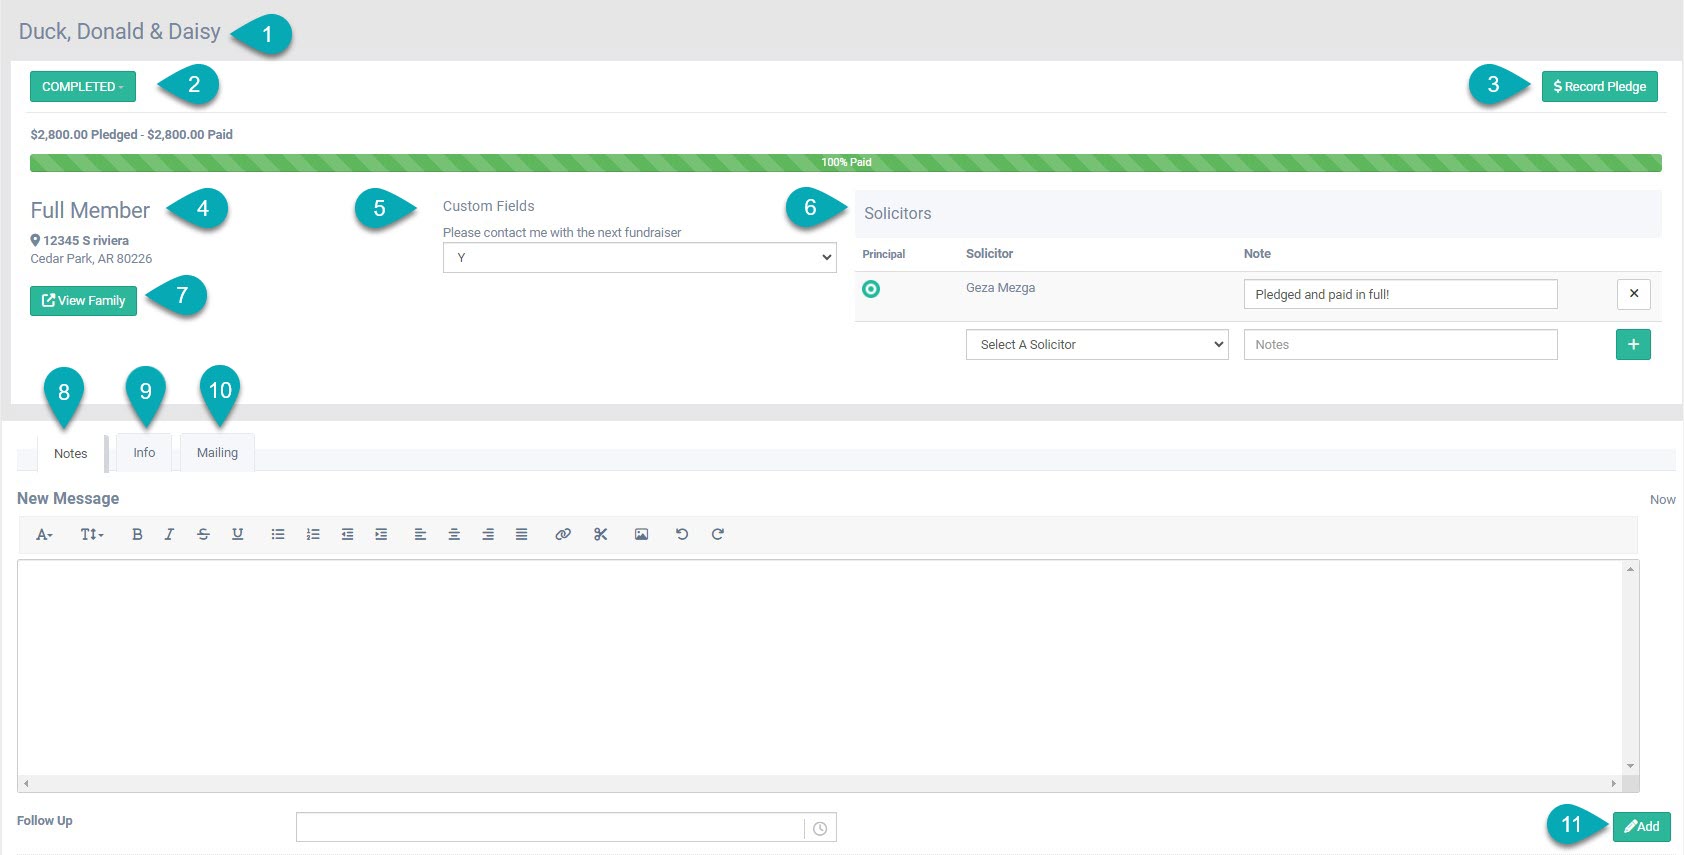Screen dimensions: 1684x855
Task: Click the Record Pledge button
Action: point(1599,87)
